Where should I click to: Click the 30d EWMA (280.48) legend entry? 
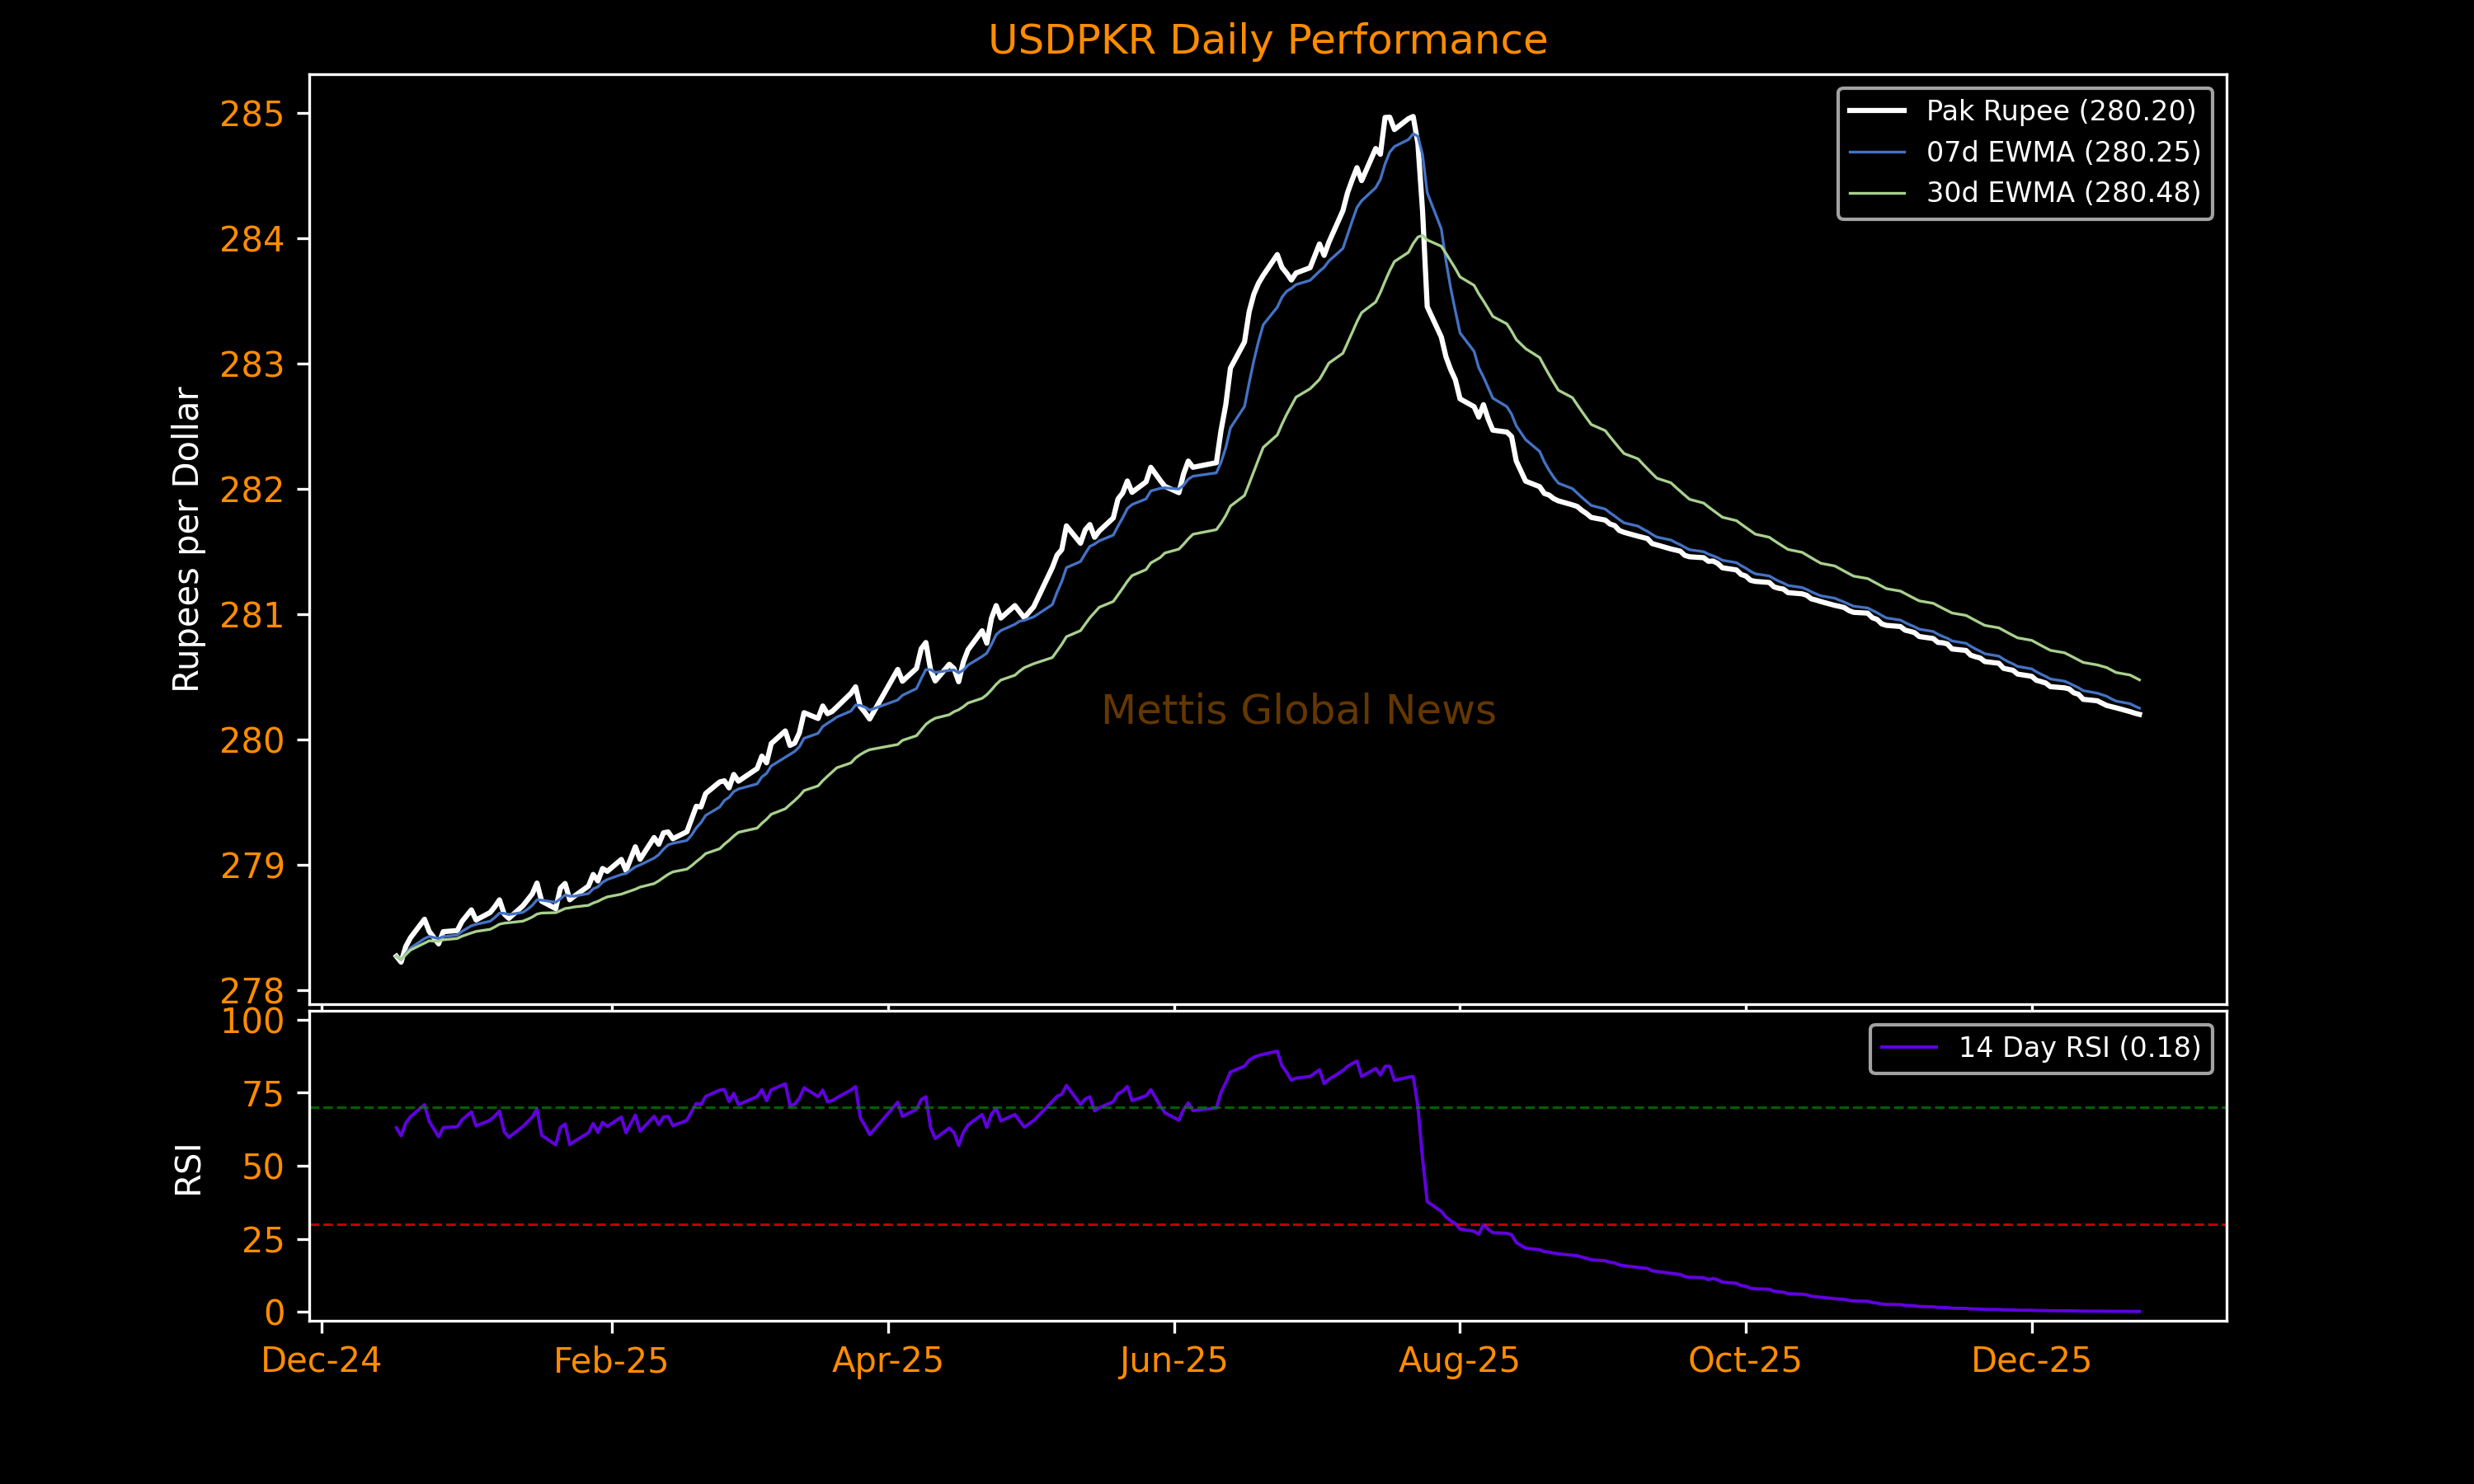coord(2063,192)
